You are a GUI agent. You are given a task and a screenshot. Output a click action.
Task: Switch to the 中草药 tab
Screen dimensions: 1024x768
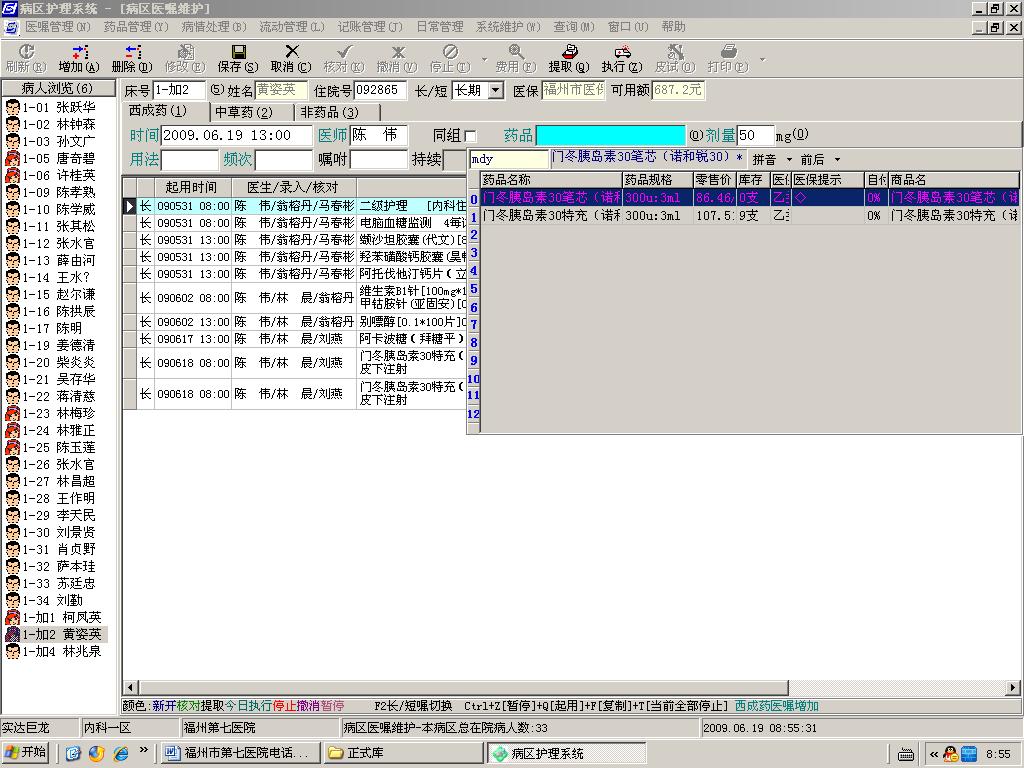tap(243, 112)
